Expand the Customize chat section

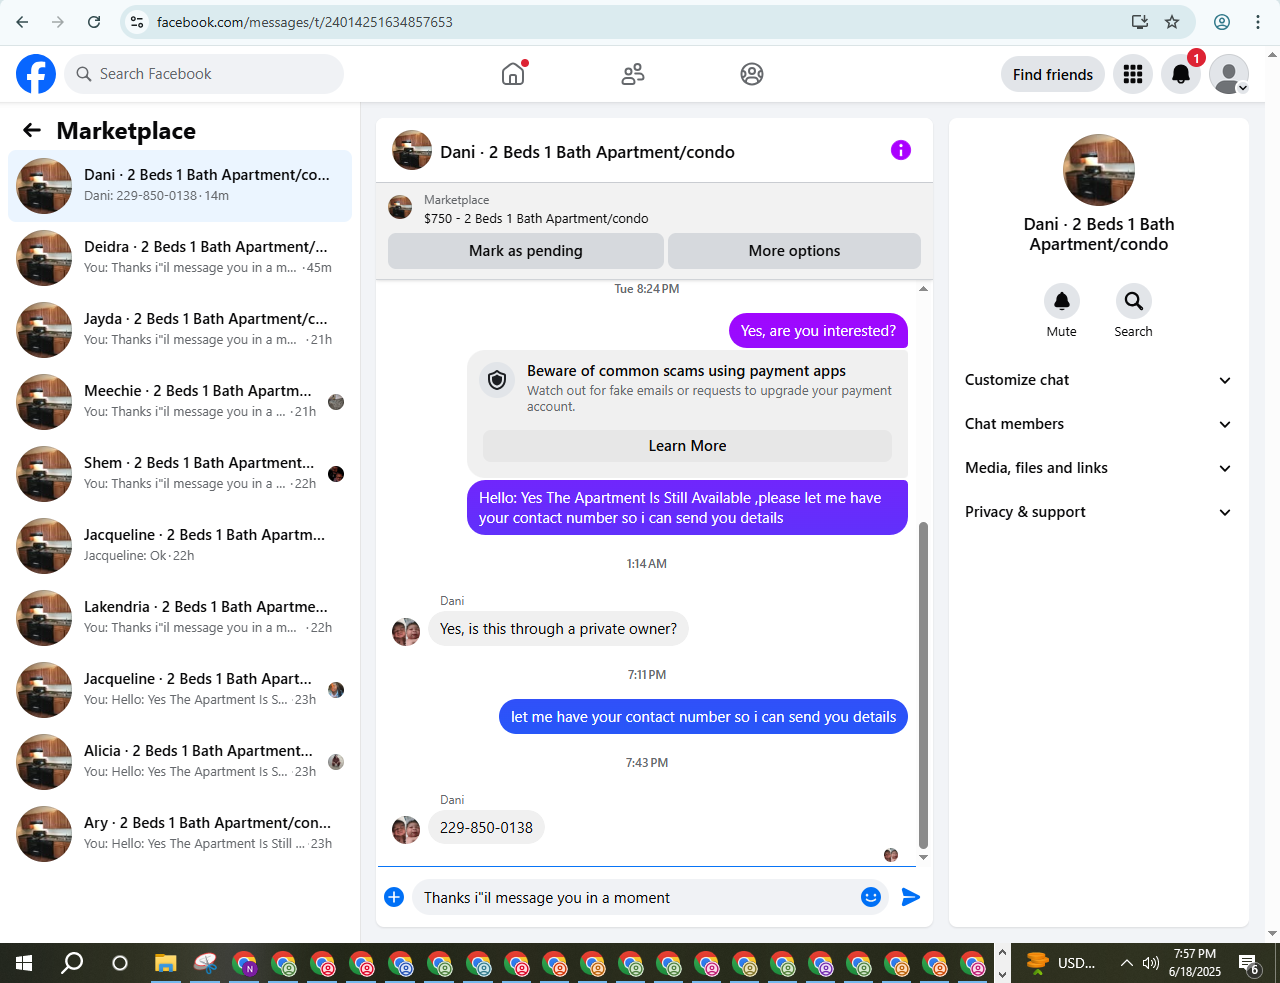[x=1098, y=380]
